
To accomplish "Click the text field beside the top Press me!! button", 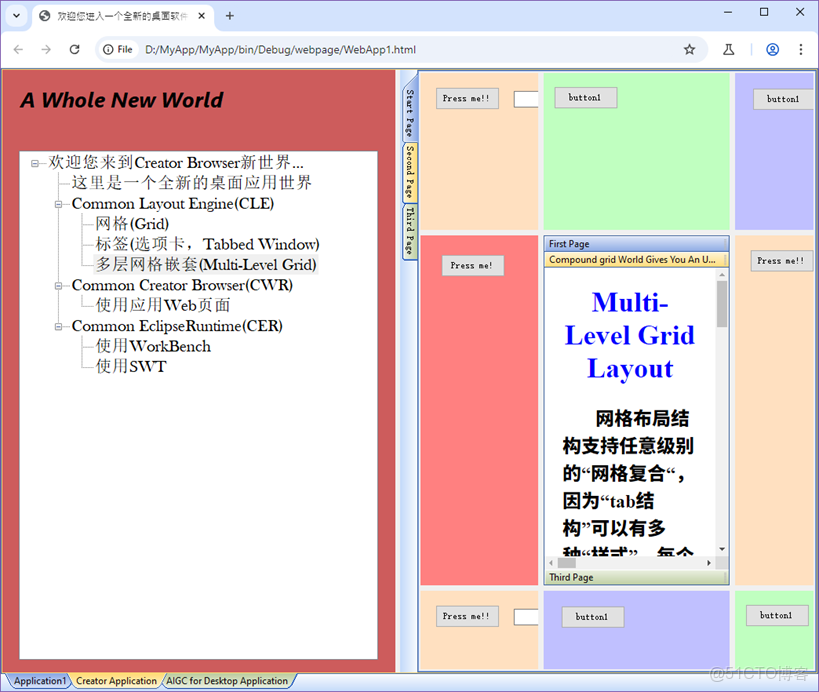I will [x=525, y=98].
